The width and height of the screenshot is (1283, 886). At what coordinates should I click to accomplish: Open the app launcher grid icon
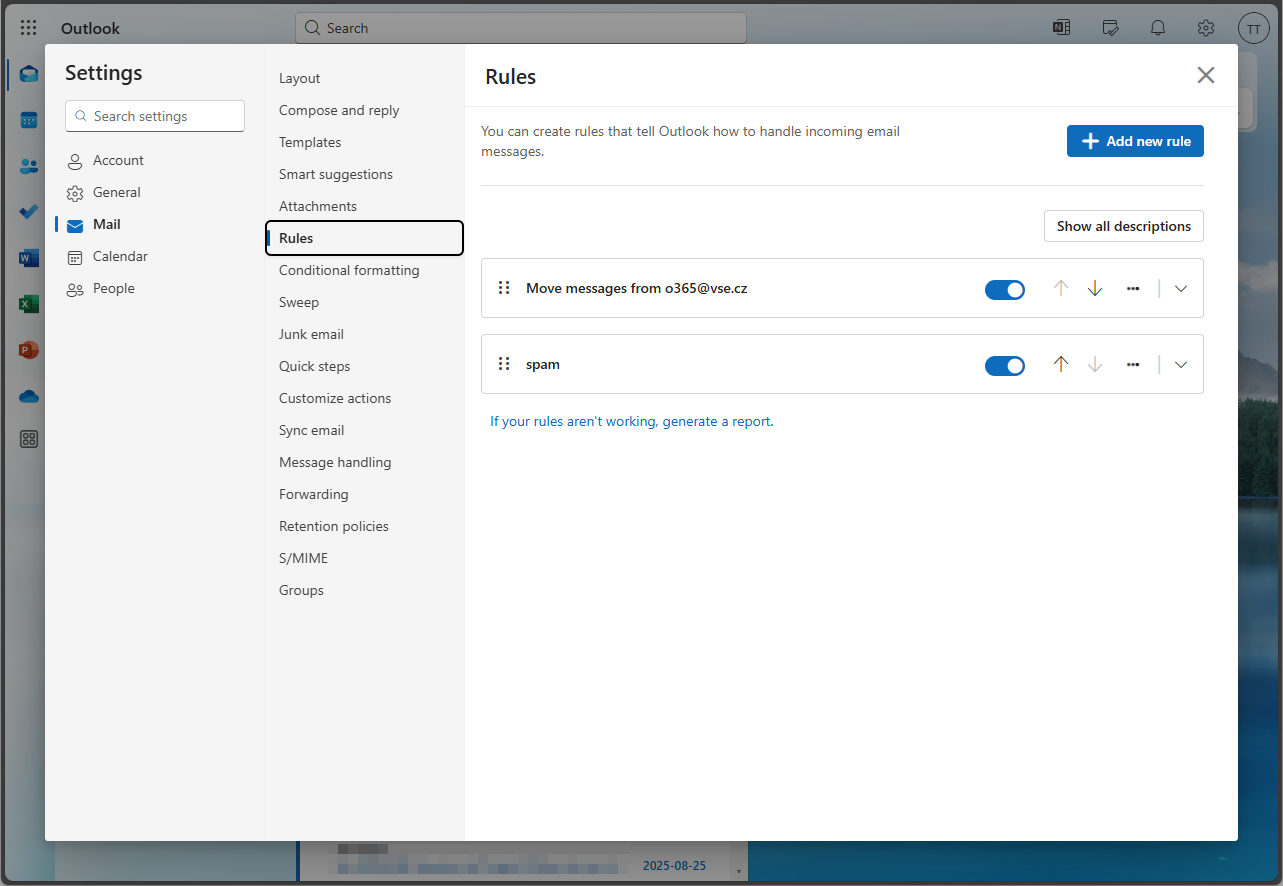point(29,28)
